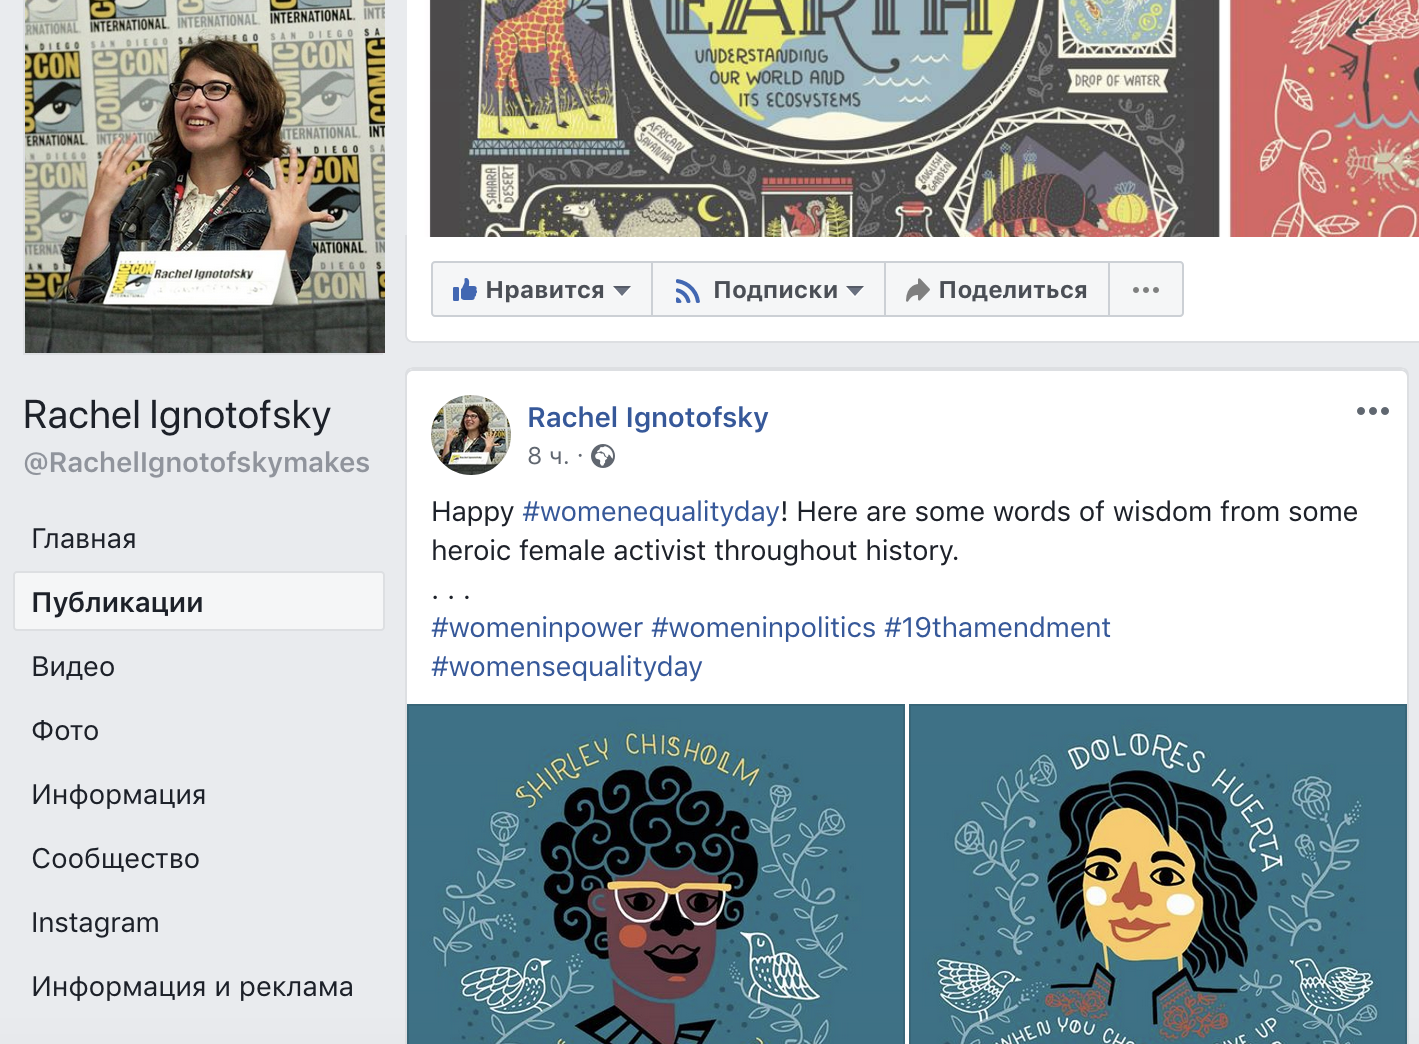View the Rachel Ignotofsky Comic-Con profile photo

(205, 176)
